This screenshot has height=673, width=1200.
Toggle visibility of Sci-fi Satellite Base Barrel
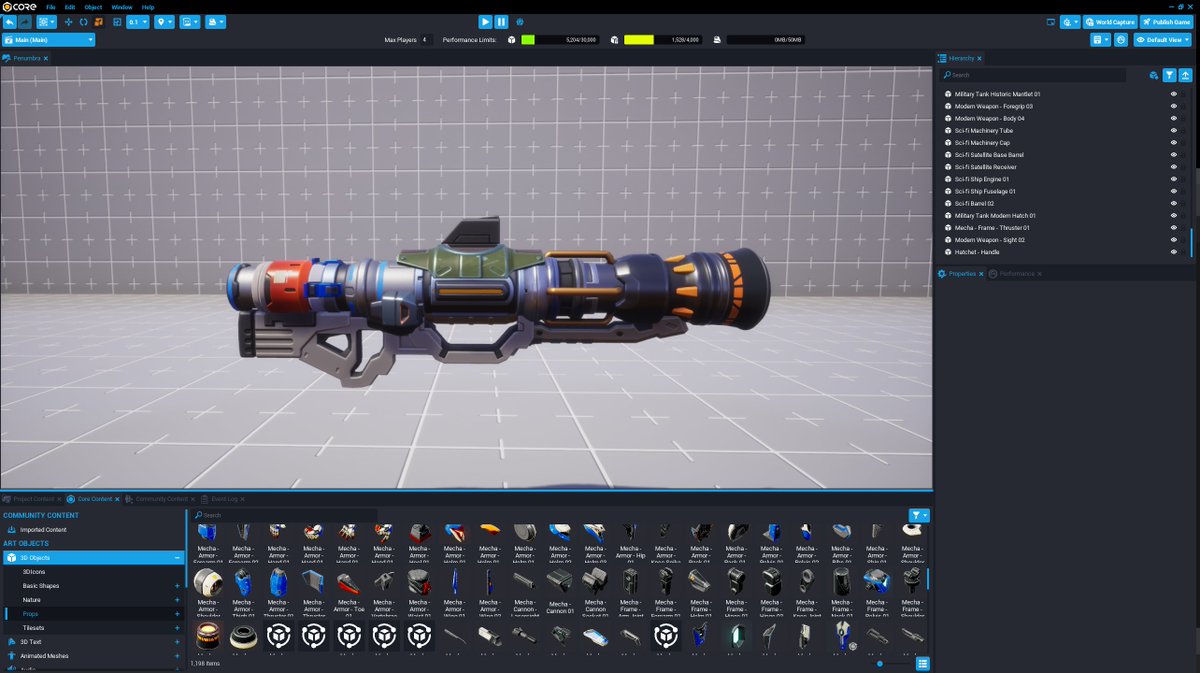point(1174,155)
